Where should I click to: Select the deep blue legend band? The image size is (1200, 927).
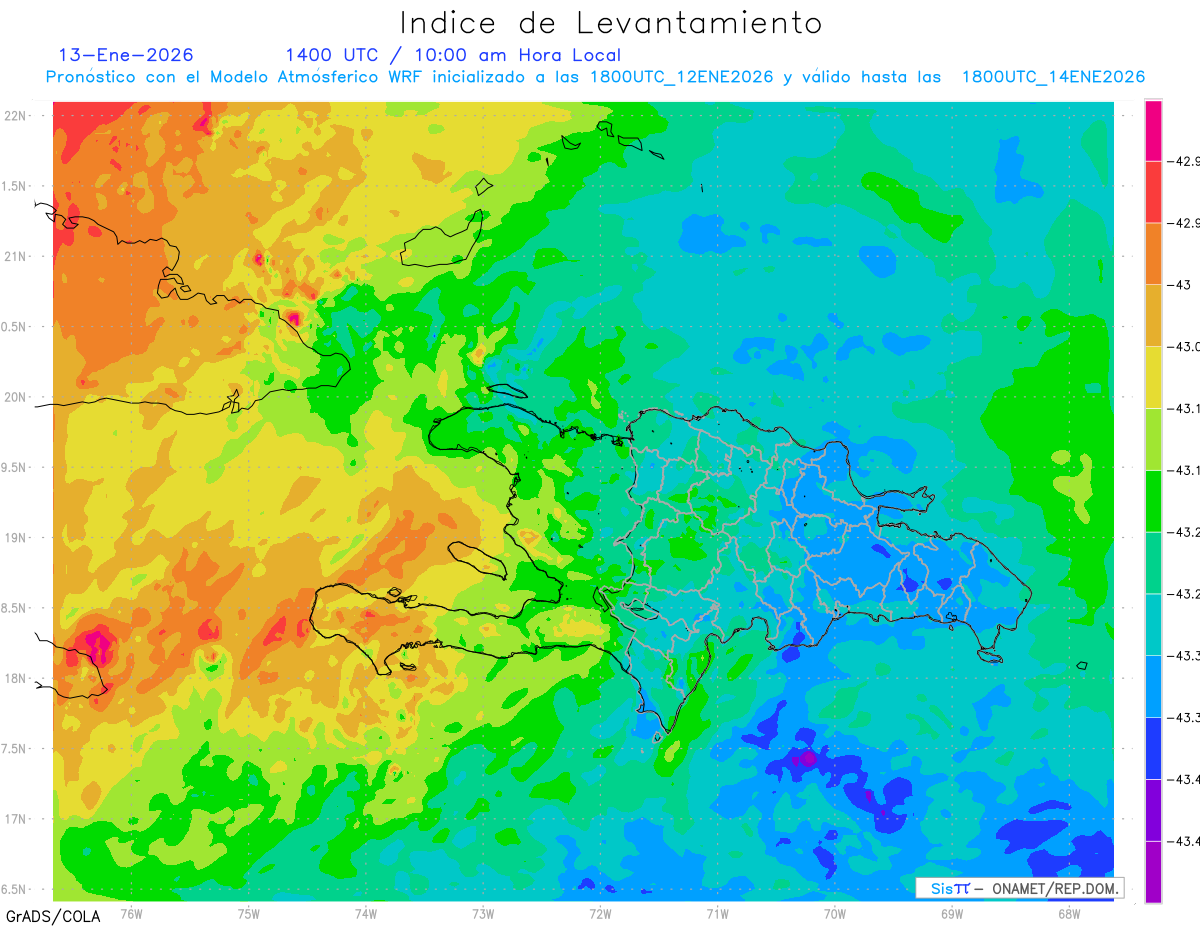(x=1153, y=748)
